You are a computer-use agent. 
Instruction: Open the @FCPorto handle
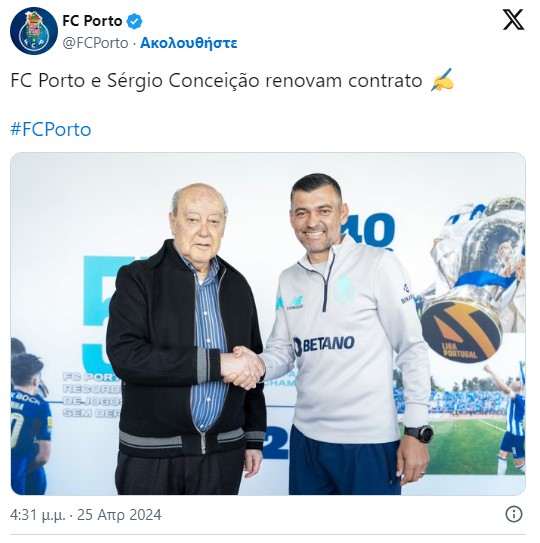[x=95, y=43]
